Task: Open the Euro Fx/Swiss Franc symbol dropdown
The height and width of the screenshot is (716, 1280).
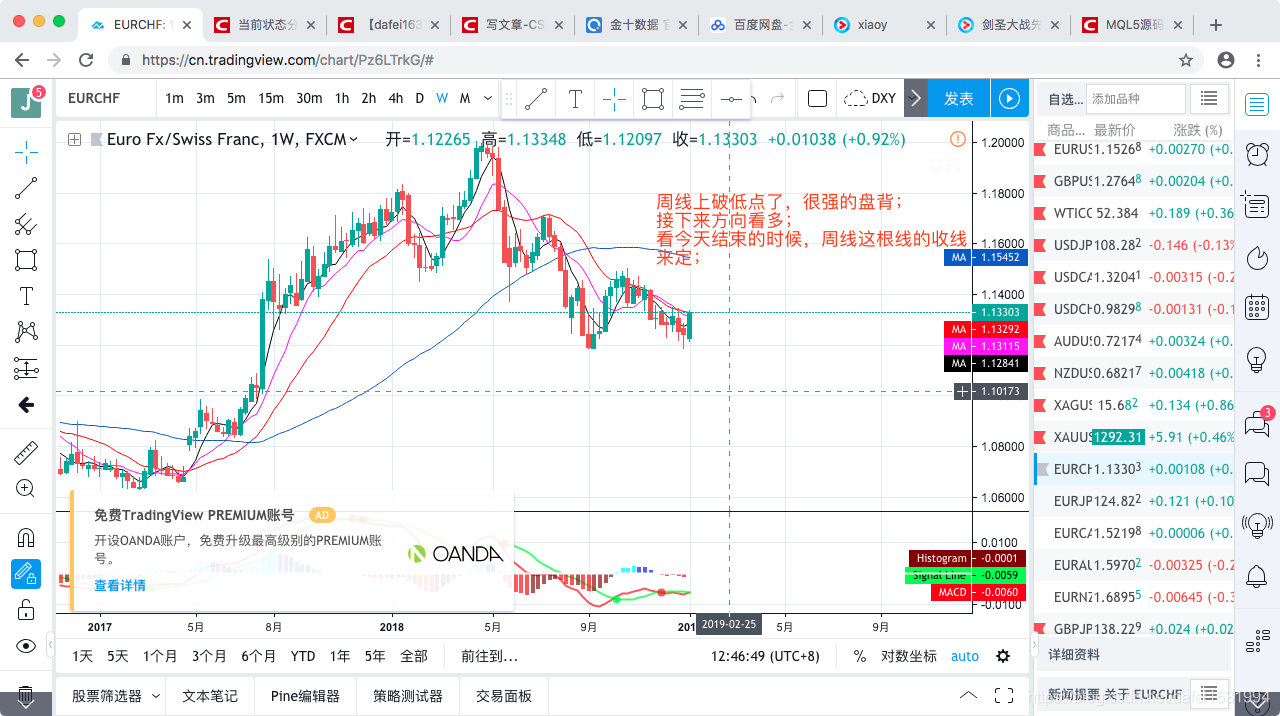Action: click(353, 140)
